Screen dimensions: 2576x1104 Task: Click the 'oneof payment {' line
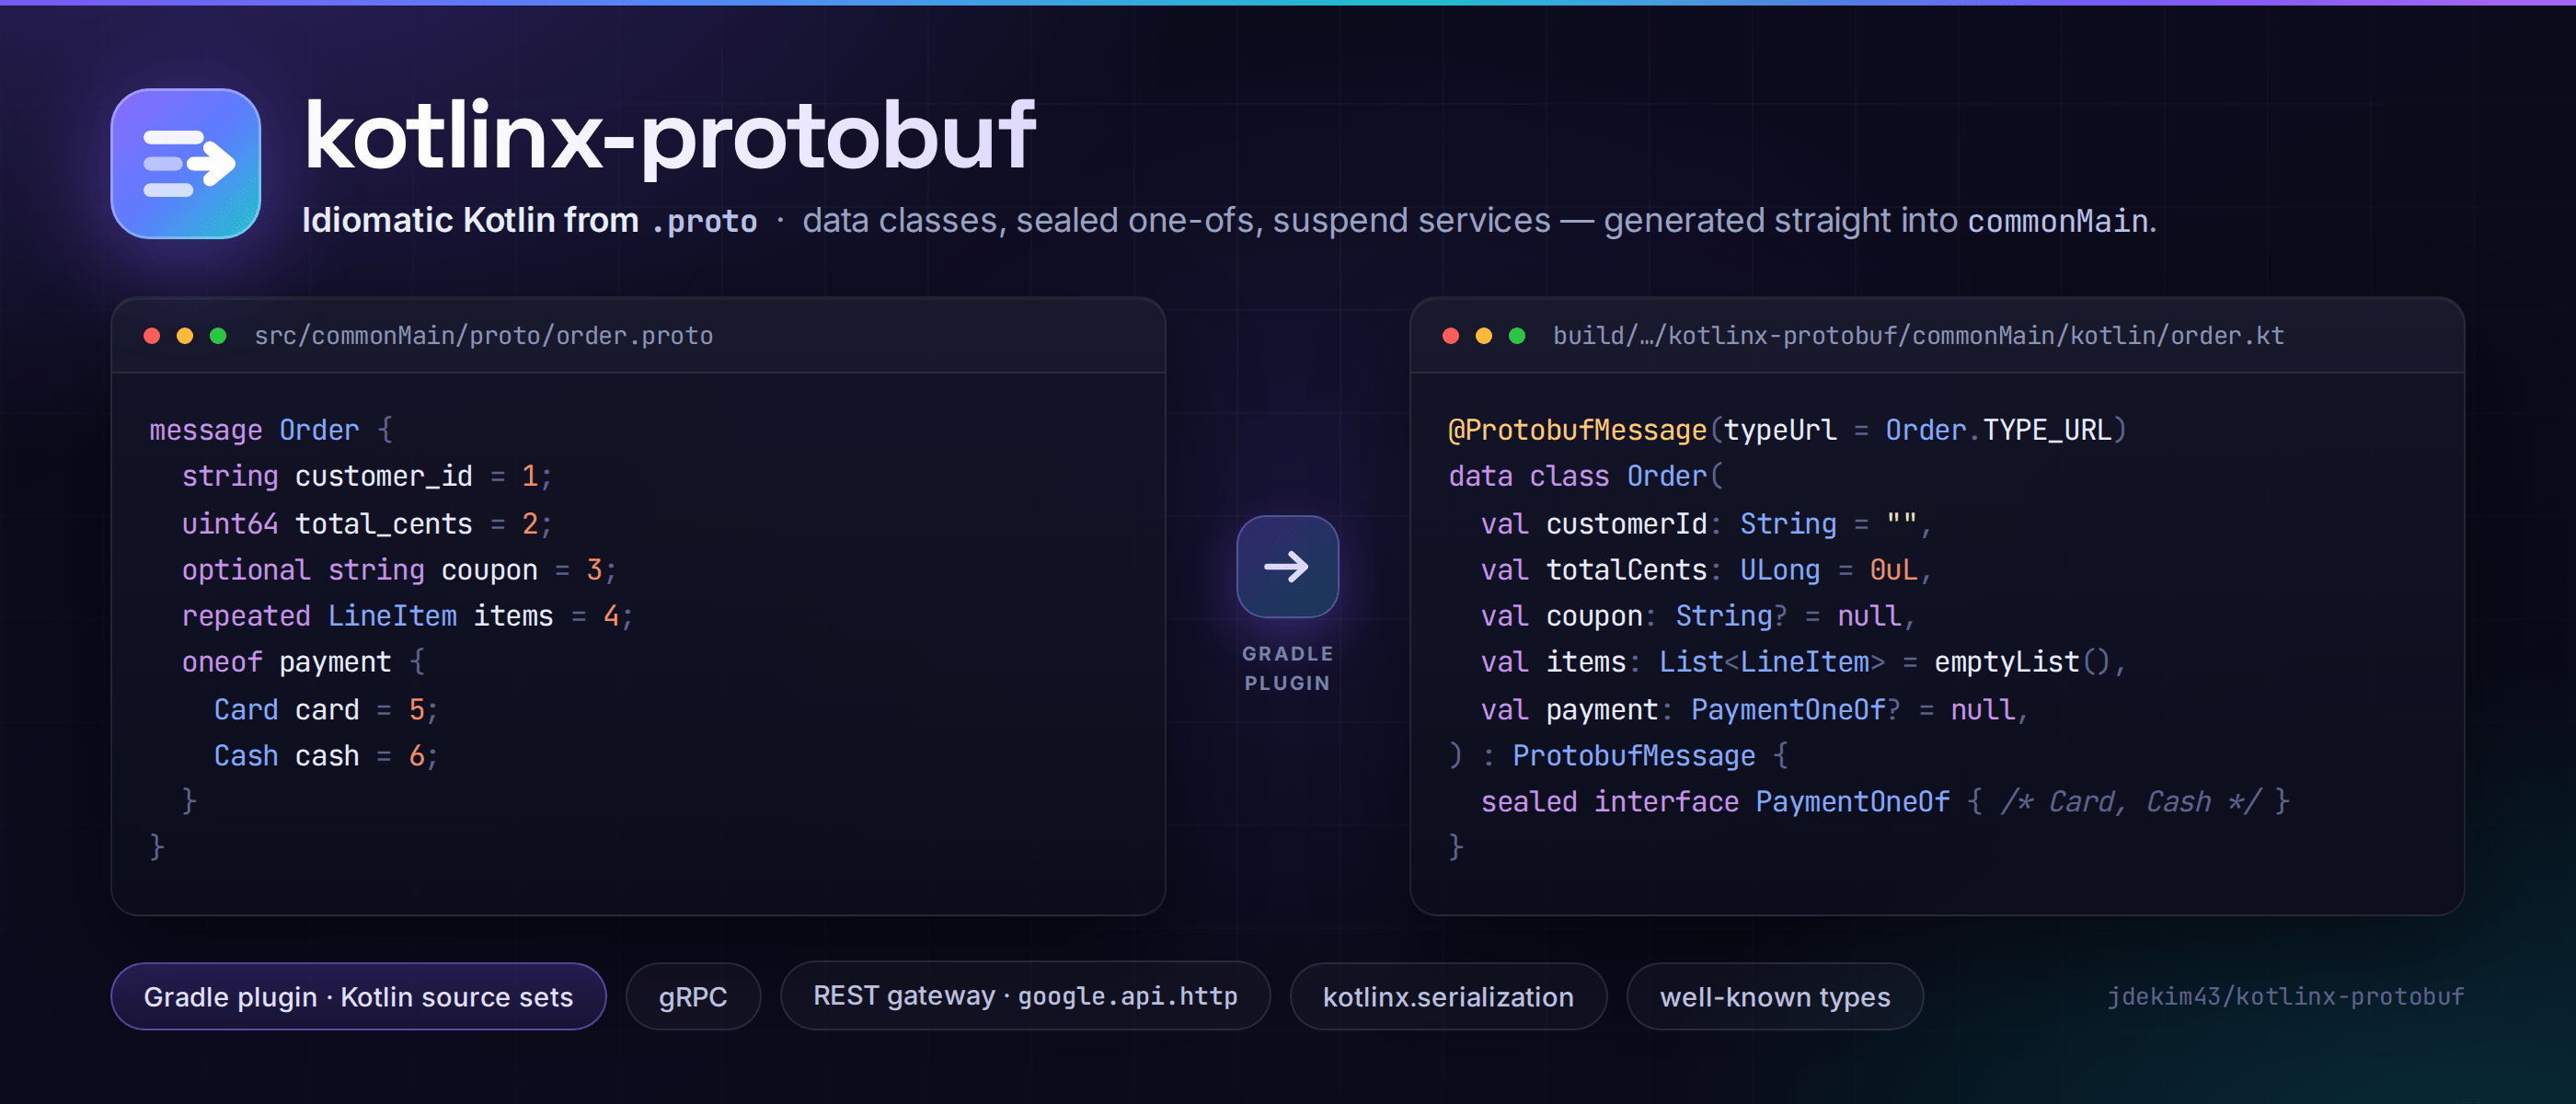pyautogui.click(x=304, y=662)
